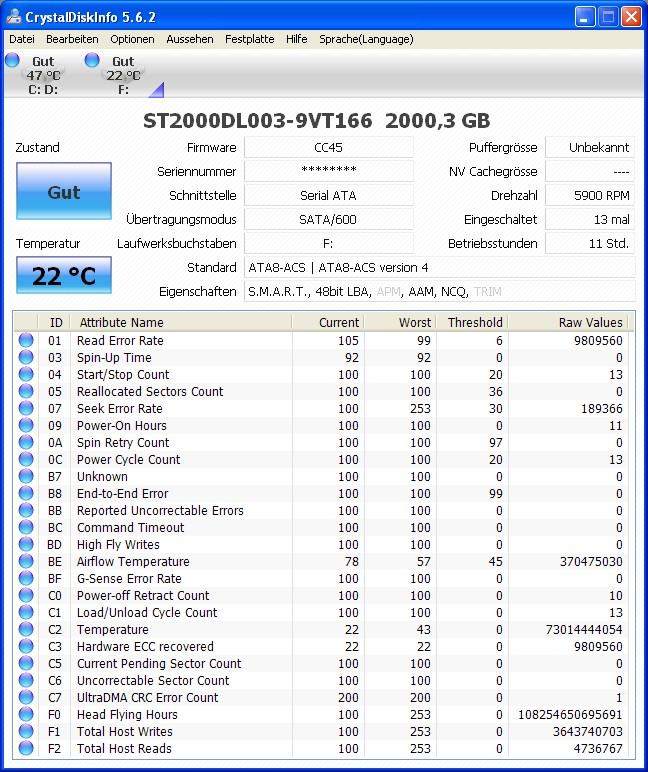Click status orb of UltraDMA CRC Error Count row
This screenshot has height=772, width=648.
click(26, 697)
